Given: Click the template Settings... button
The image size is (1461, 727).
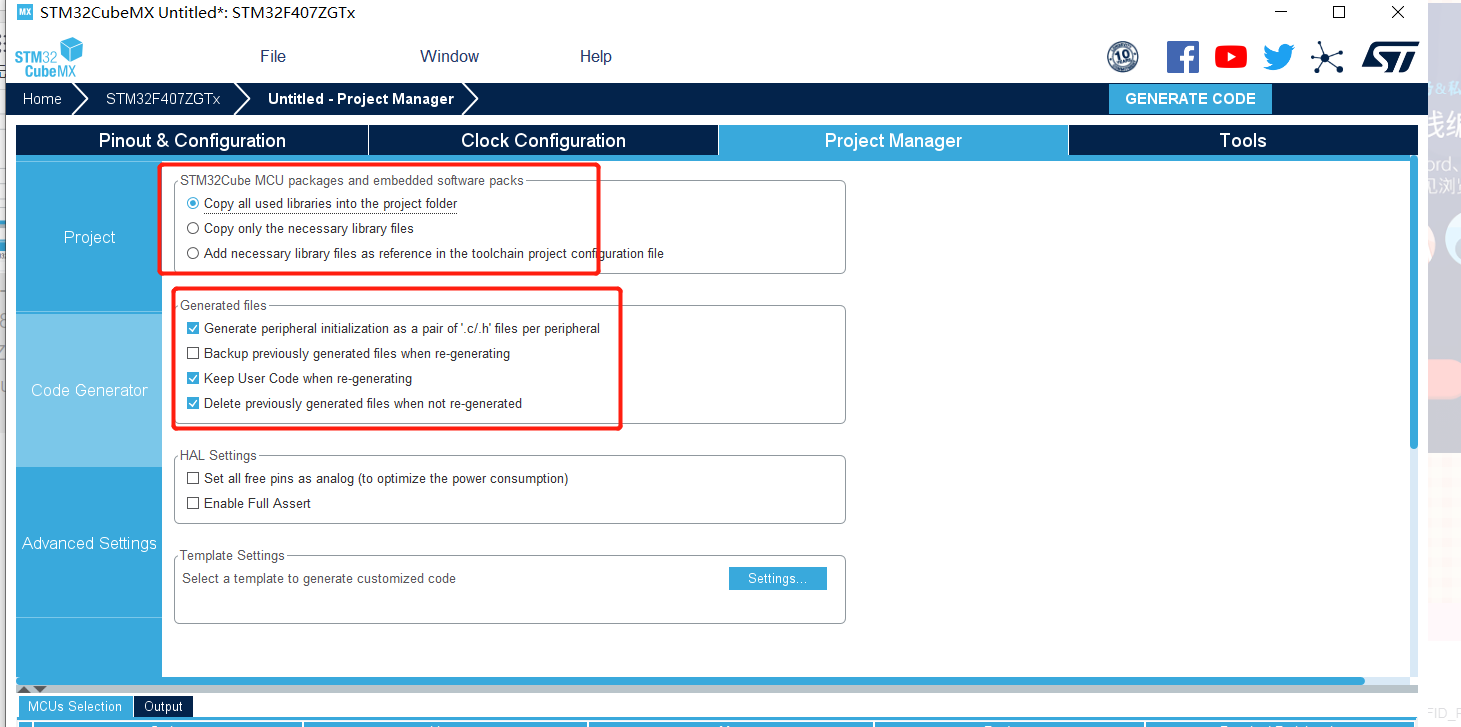Looking at the screenshot, I should 777,578.
